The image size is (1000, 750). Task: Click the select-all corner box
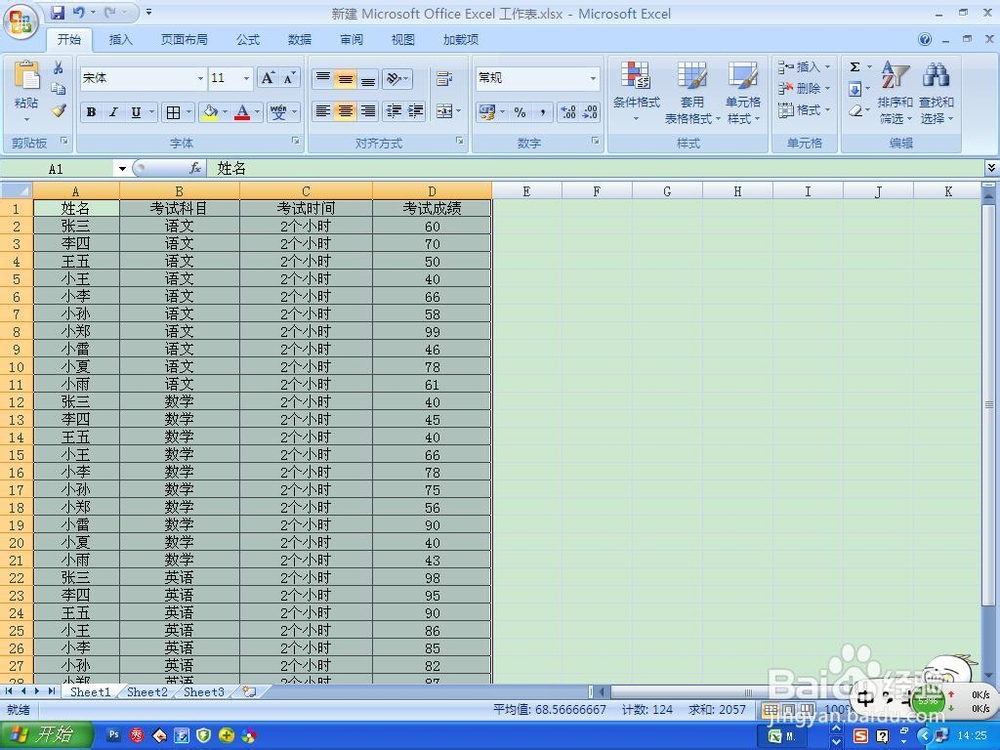point(17,191)
